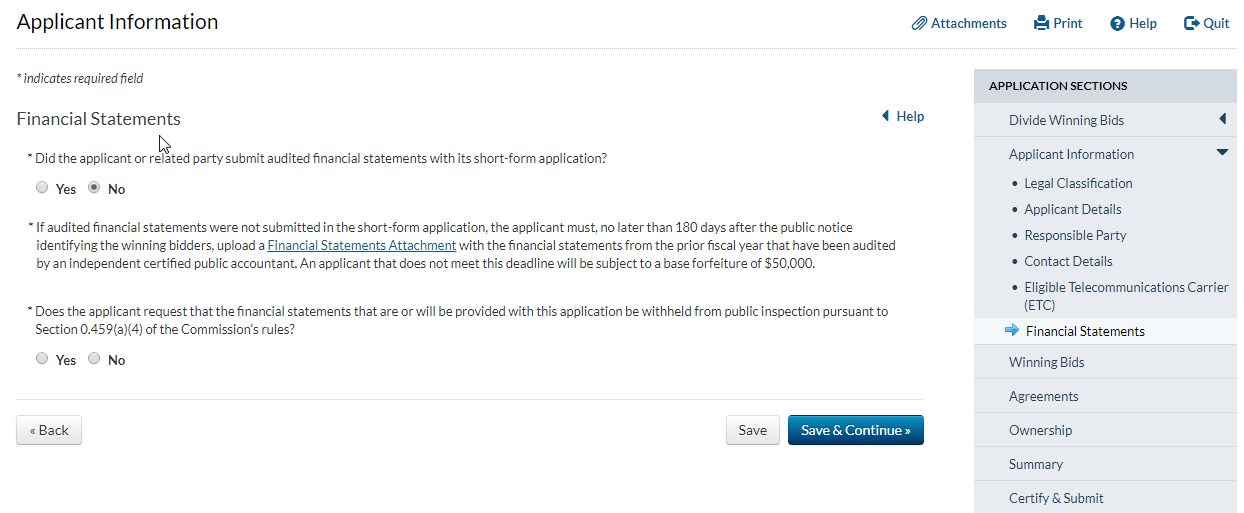Select No for withholding from public inspection
The height and width of the screenshot is (513, 1244).
(94, 358)
